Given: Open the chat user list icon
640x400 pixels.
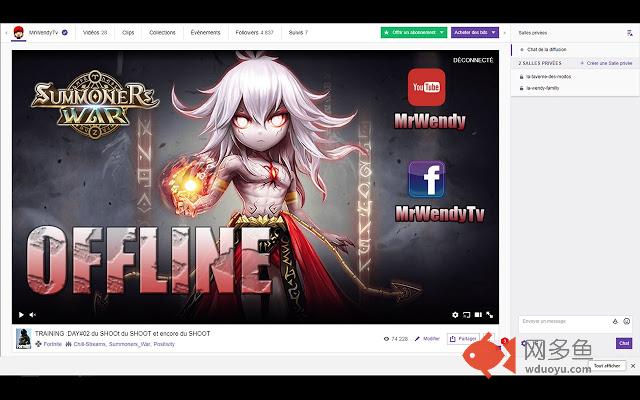Looking at the screenshot, I should (x=629, y=32).
